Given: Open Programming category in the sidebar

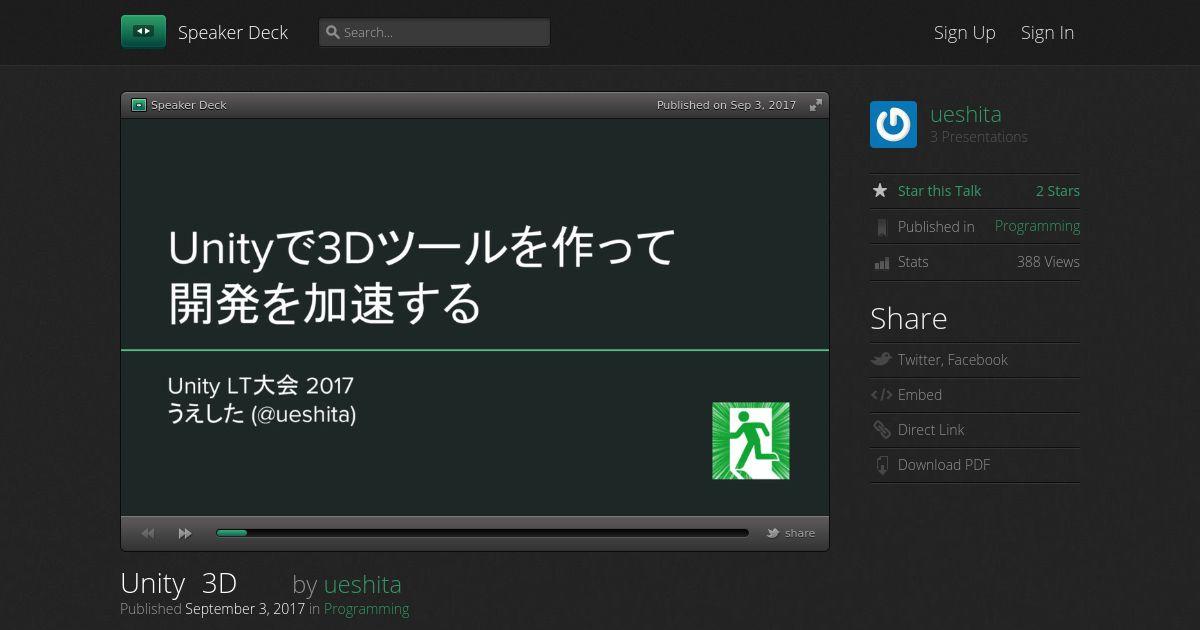Looking at the screenshot, I should [x=1037, y=226].
